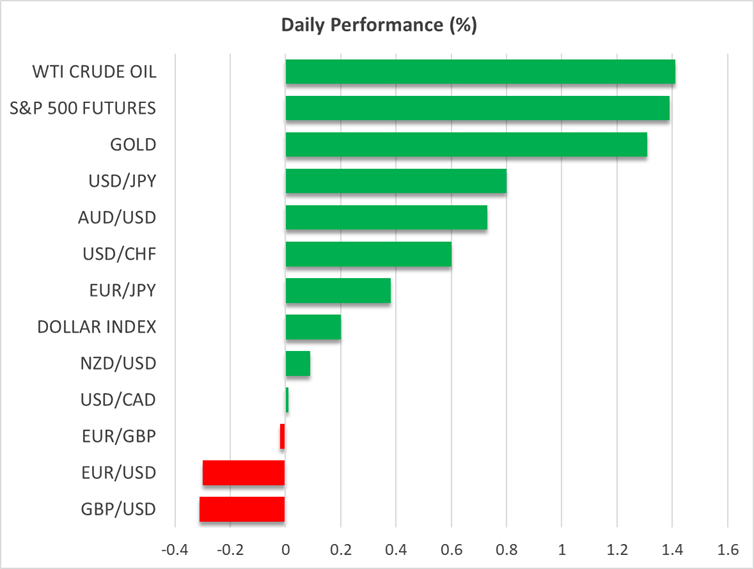Click the Gold performance bar
This screenshot has width=754, height=569.
(x=466, y=145)
